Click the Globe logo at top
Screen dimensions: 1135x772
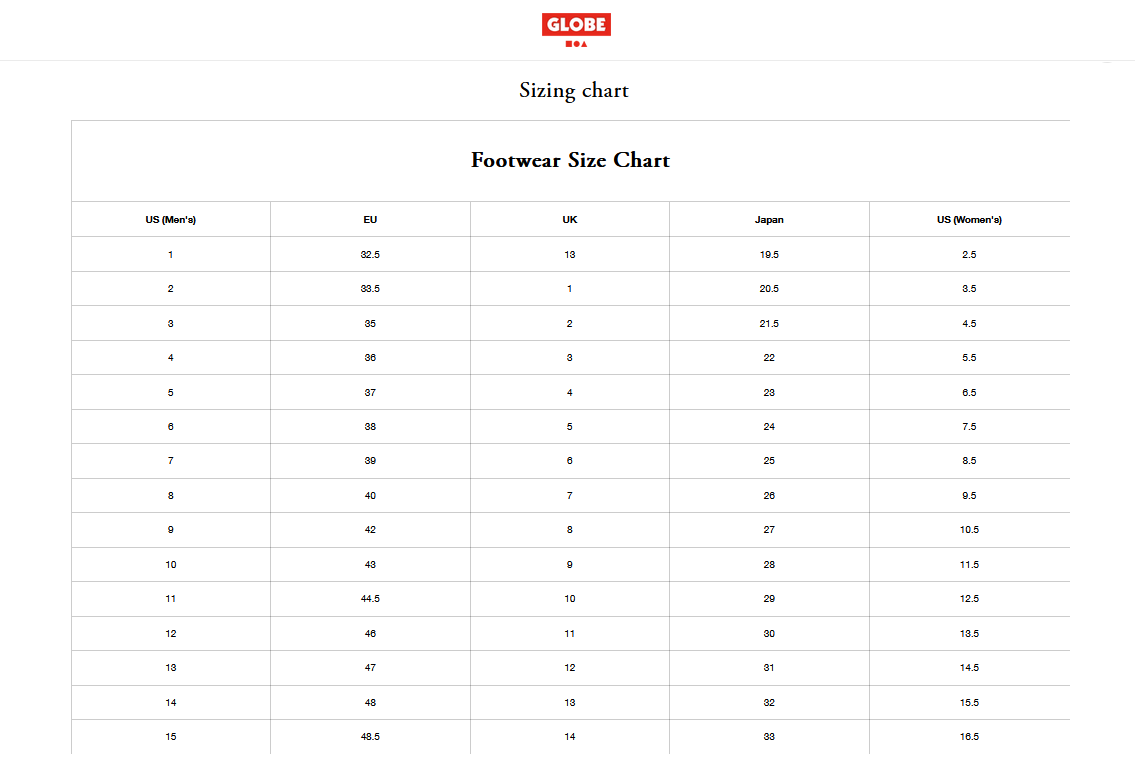click(576, 30)
